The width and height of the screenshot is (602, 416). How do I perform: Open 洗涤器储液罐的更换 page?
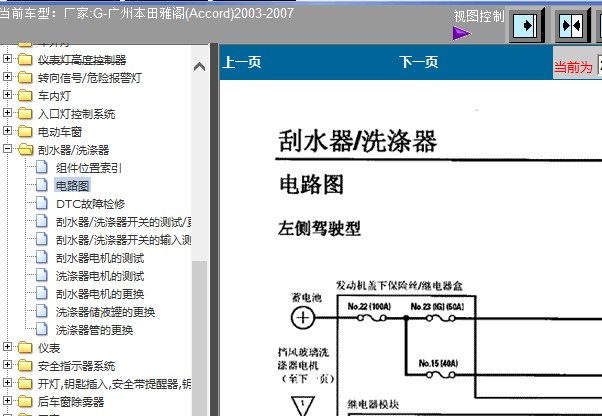(x=105, y=312)
